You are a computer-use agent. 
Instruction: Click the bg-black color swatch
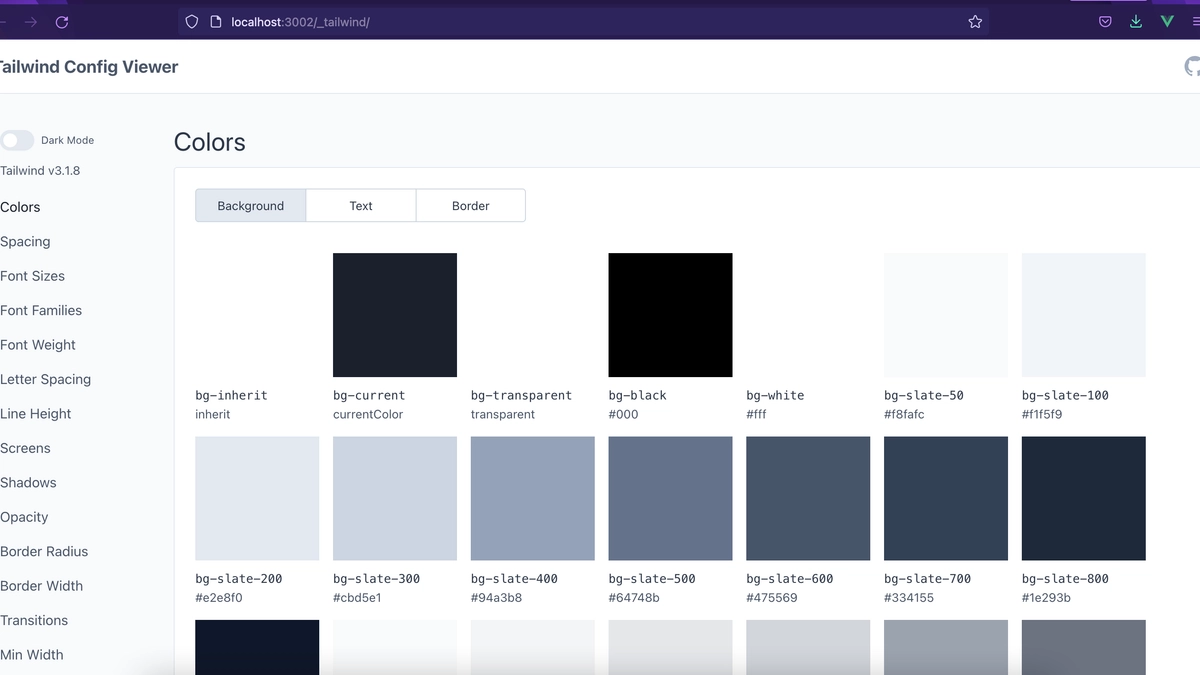click(670, 314)
